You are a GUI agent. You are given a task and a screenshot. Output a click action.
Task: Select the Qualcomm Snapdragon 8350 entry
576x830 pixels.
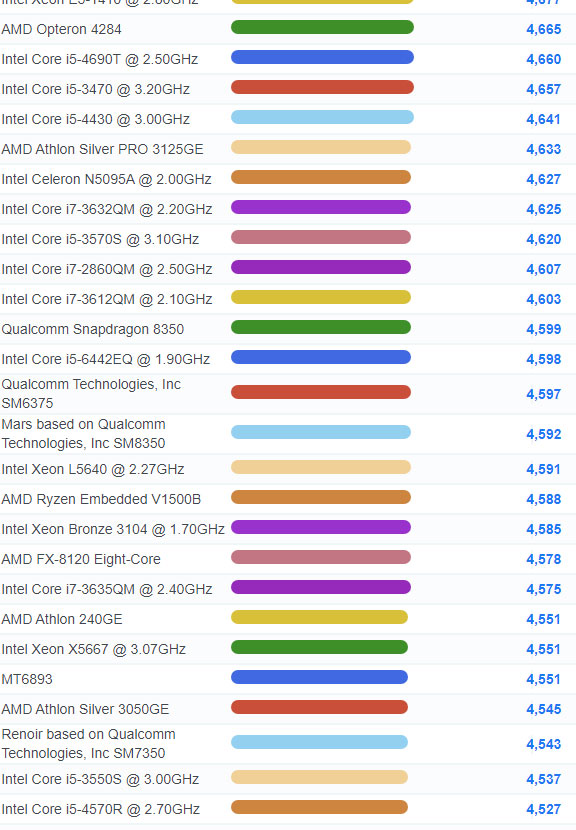tap(93, 329)
